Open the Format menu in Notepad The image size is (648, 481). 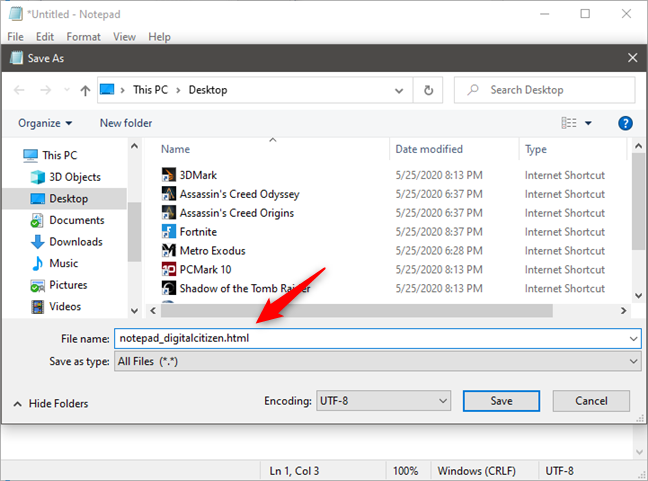pos(84,37)
